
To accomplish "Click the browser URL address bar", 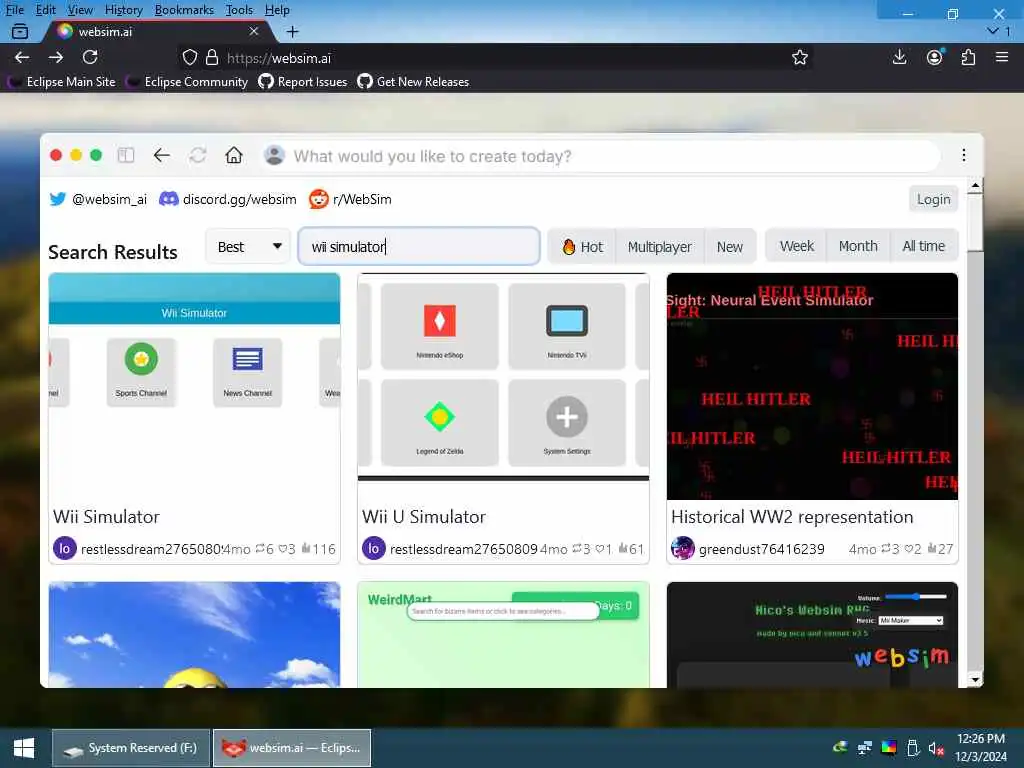I will [496, 58].
